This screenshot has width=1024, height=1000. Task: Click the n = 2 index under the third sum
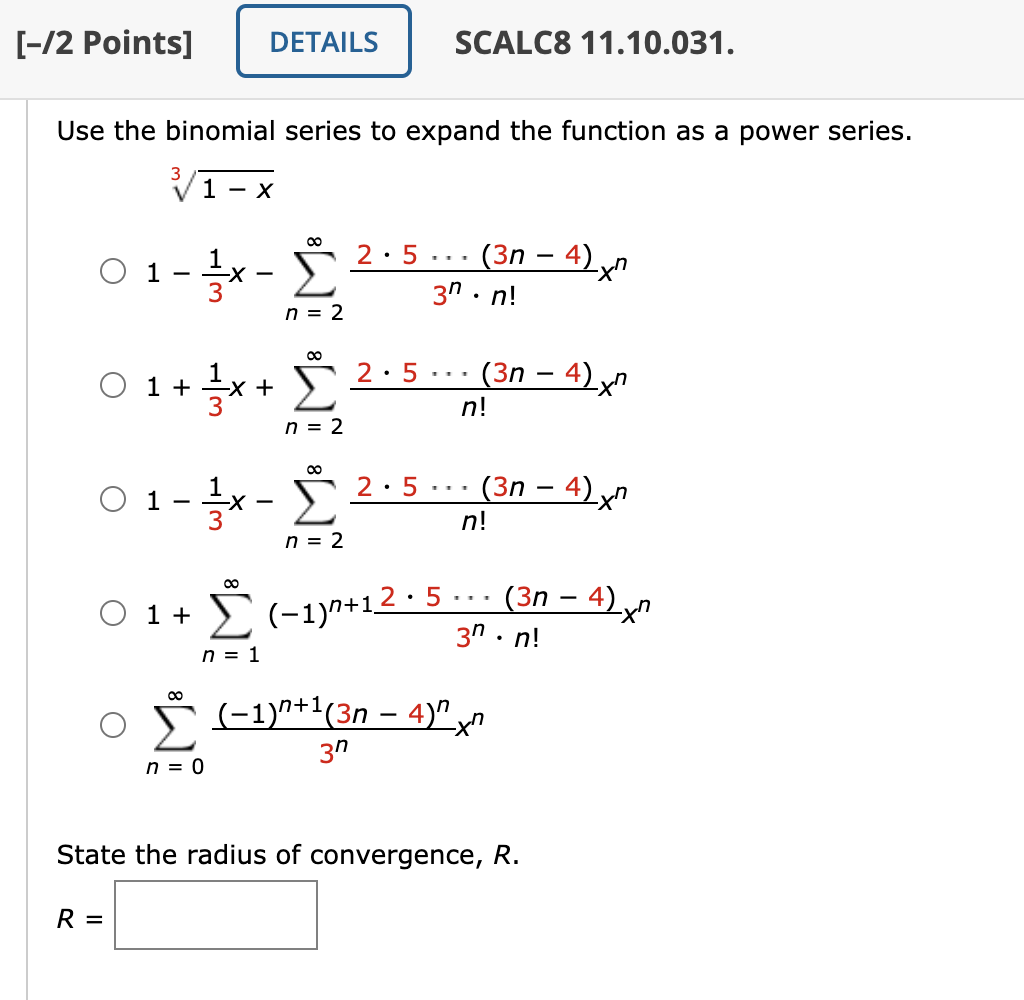click(313, 541)
